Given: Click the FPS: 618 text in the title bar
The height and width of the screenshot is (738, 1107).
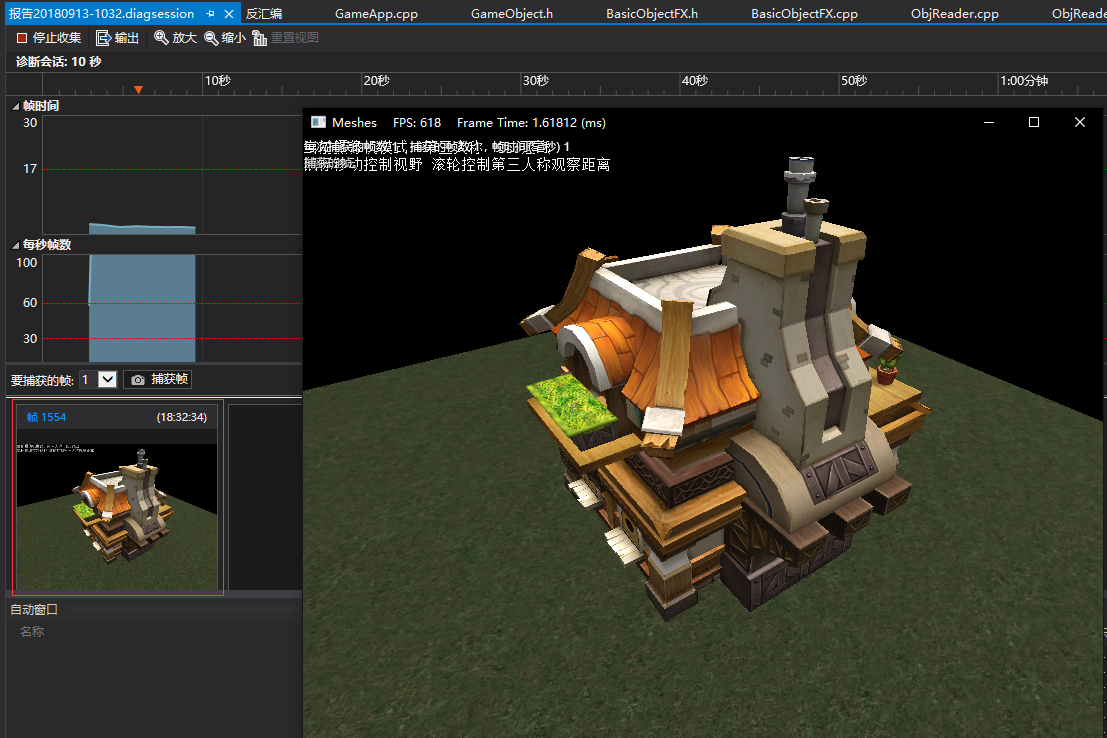Looking at the screenshot, I should [x=417, y=123].
